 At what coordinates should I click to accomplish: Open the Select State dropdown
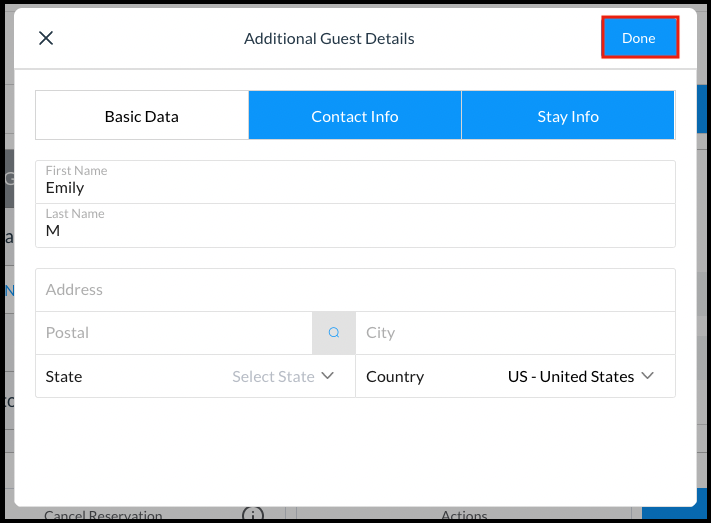click(273, 377)
